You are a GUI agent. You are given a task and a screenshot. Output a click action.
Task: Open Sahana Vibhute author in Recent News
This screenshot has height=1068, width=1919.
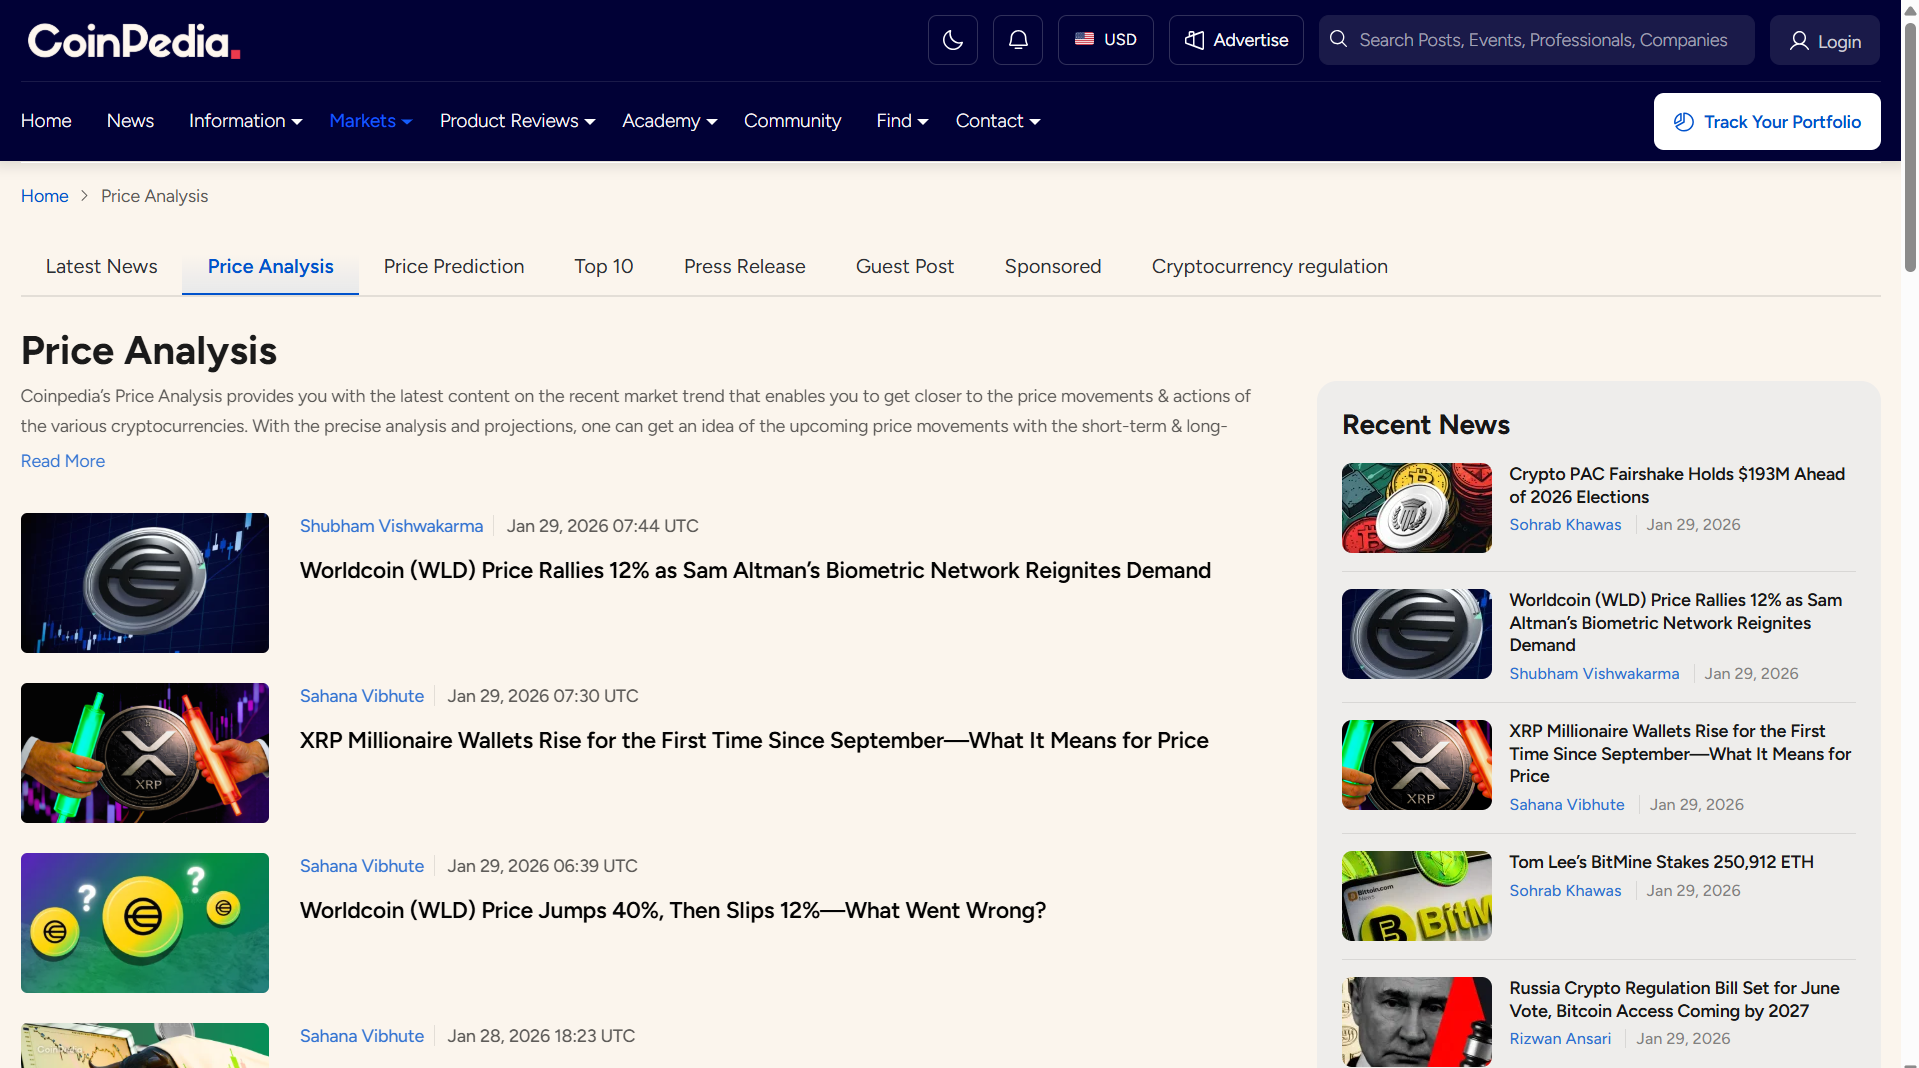coord(1567,805)
